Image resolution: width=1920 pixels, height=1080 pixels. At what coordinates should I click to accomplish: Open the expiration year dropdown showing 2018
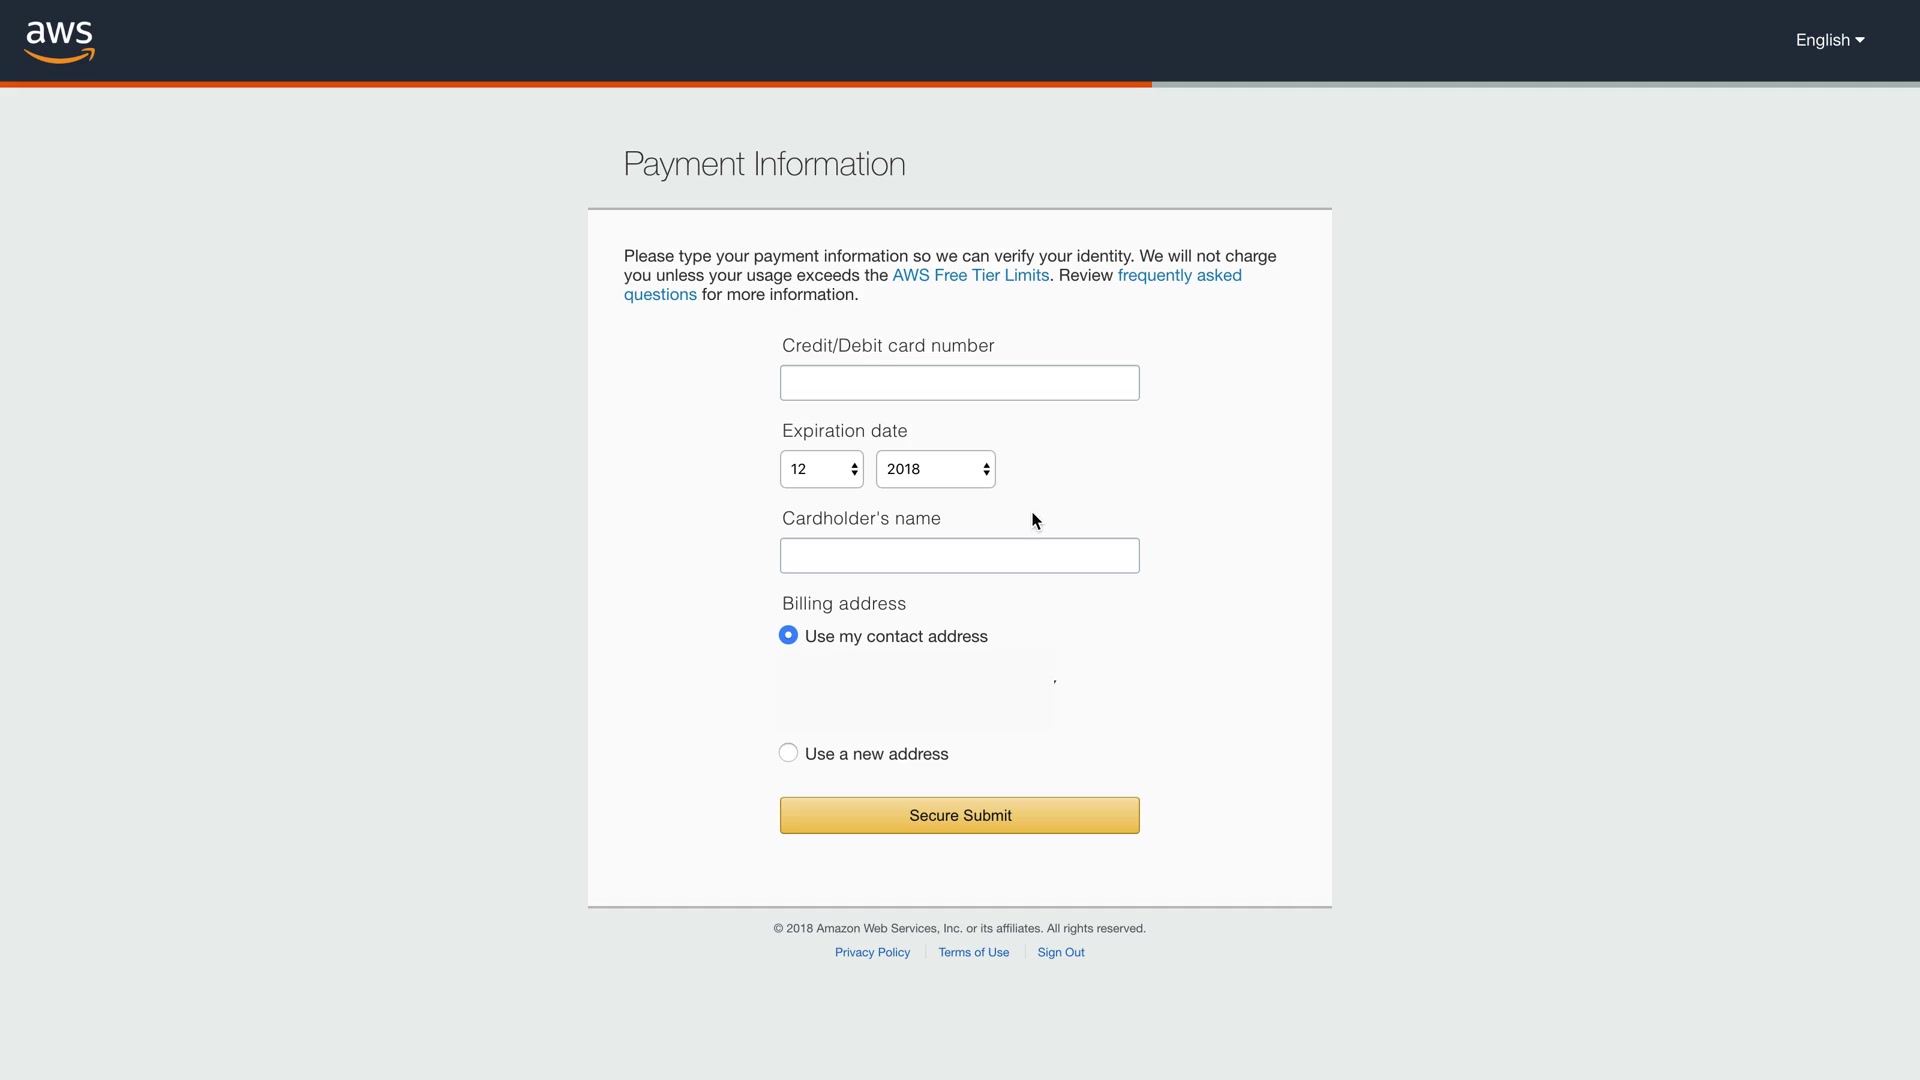(935, 469)
